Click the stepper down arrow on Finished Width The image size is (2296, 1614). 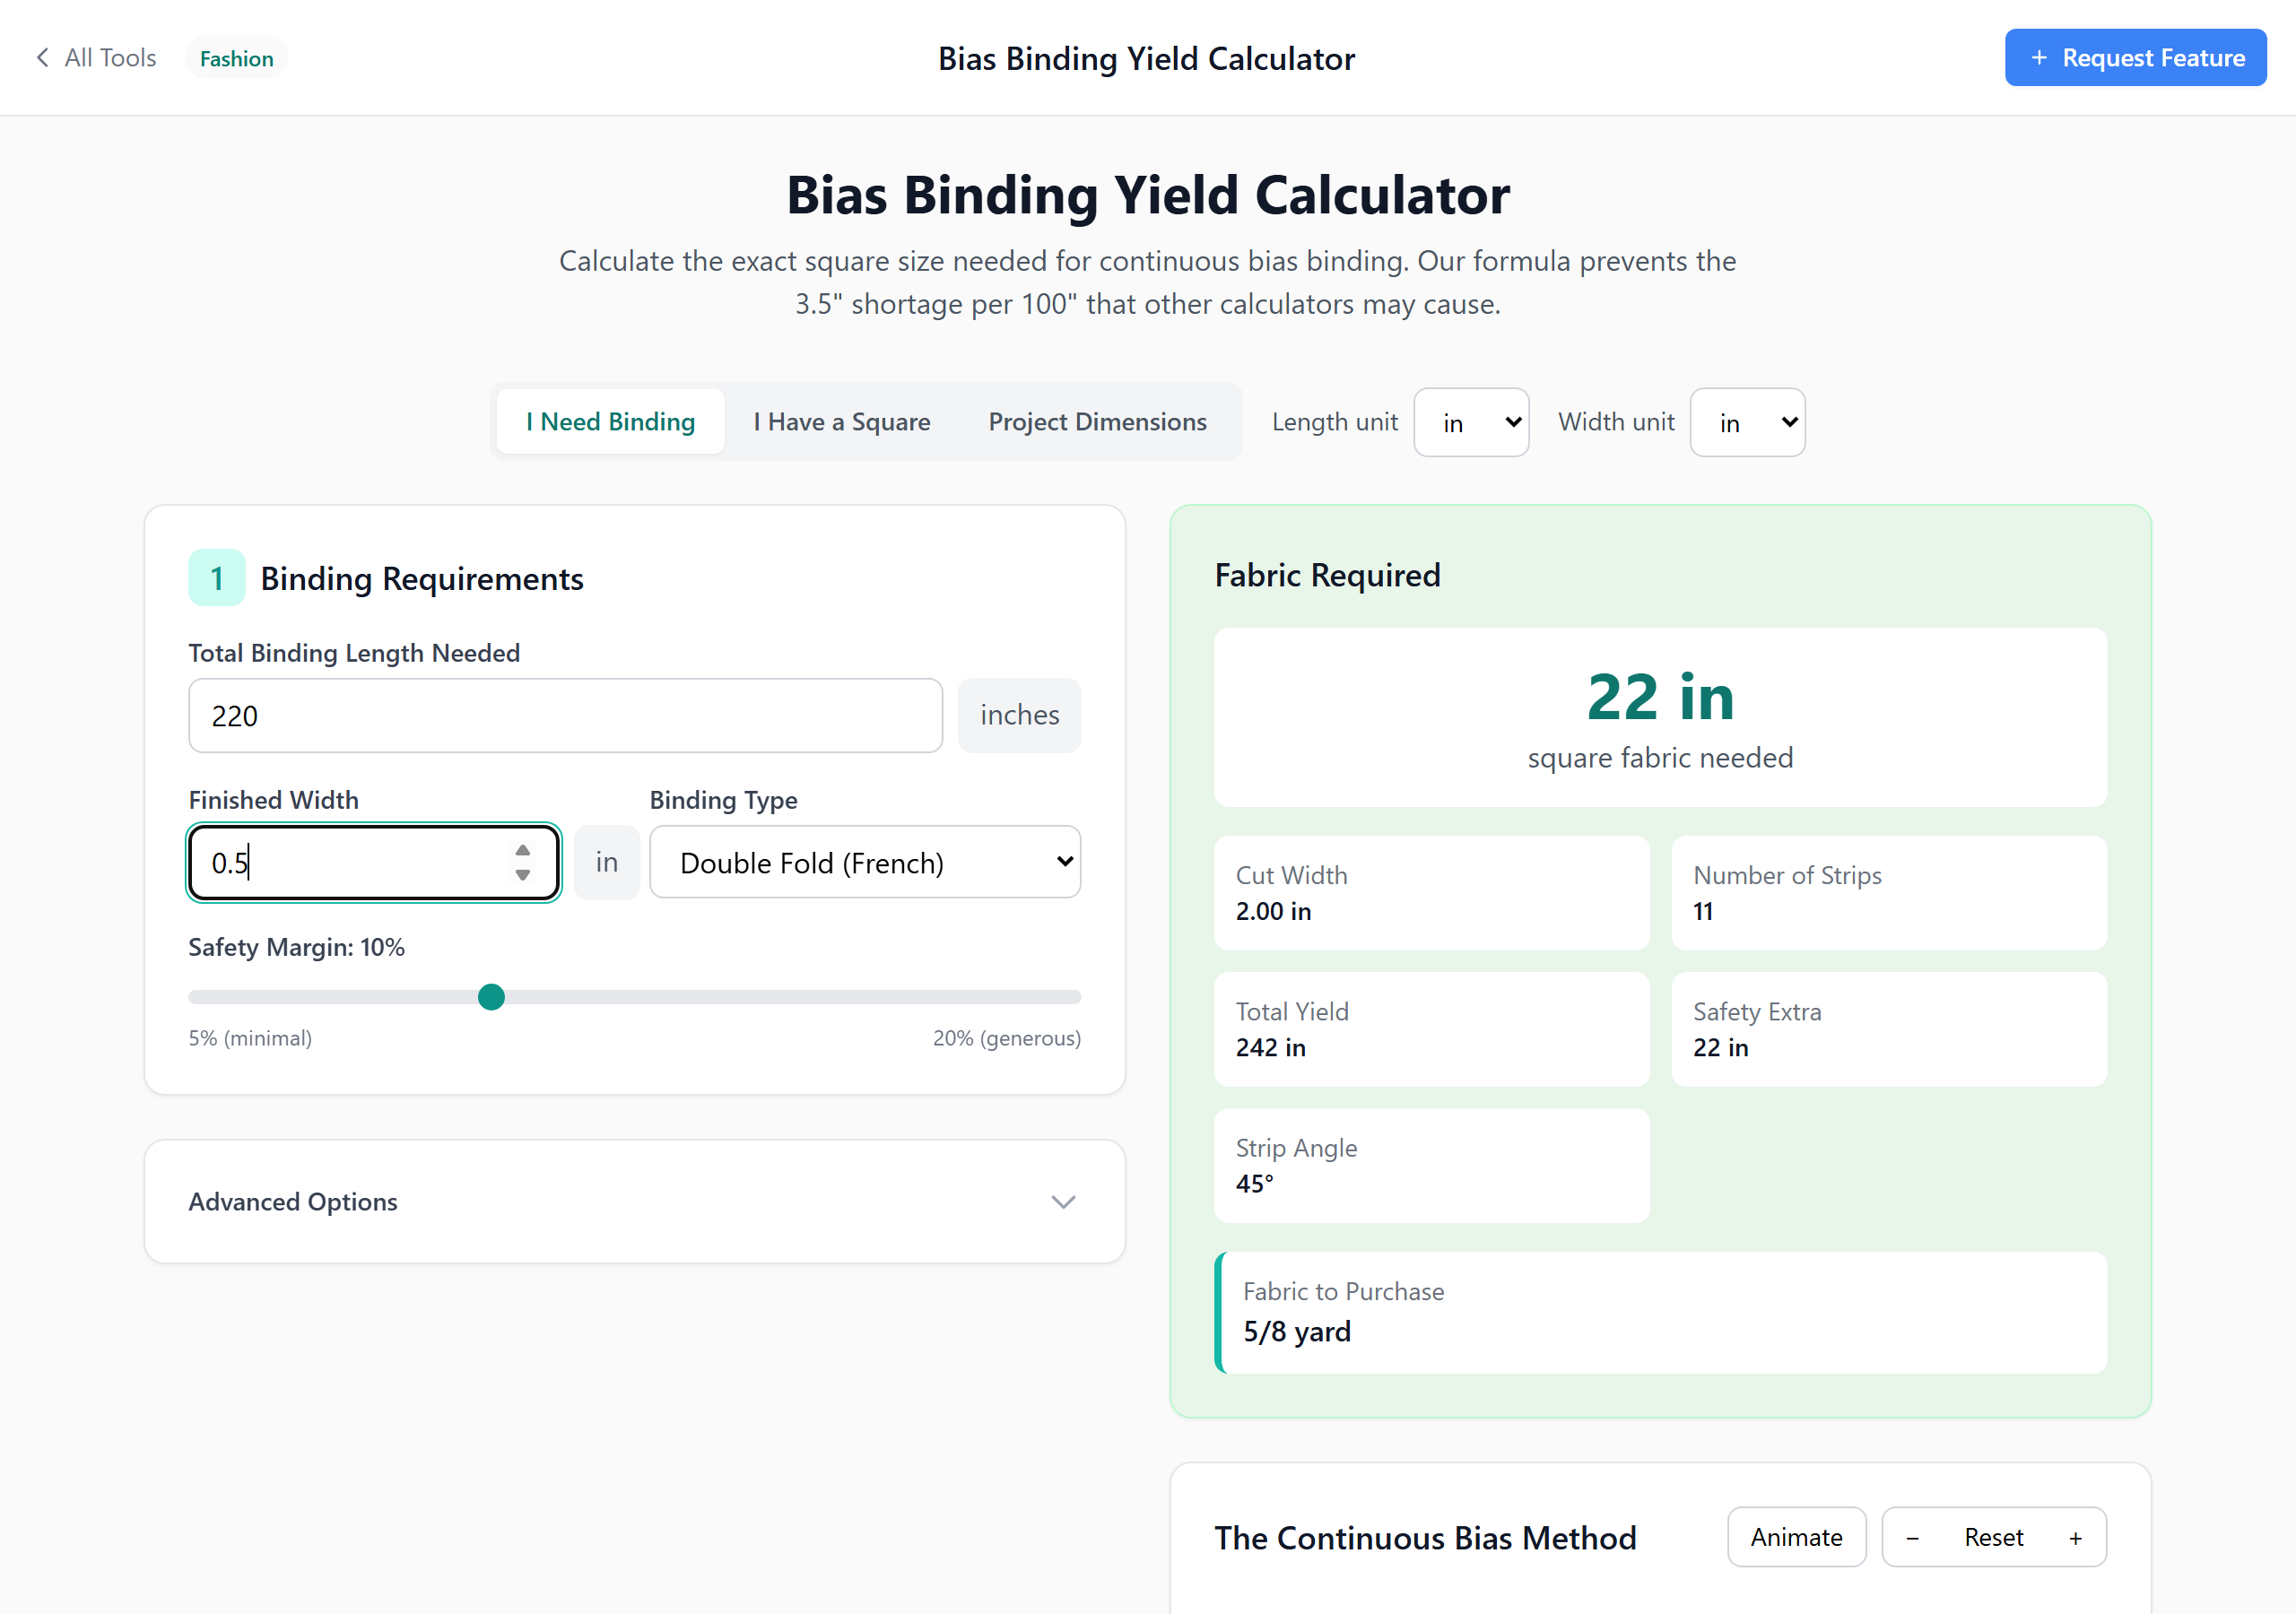pyautogui.click(x=521, y=876)
